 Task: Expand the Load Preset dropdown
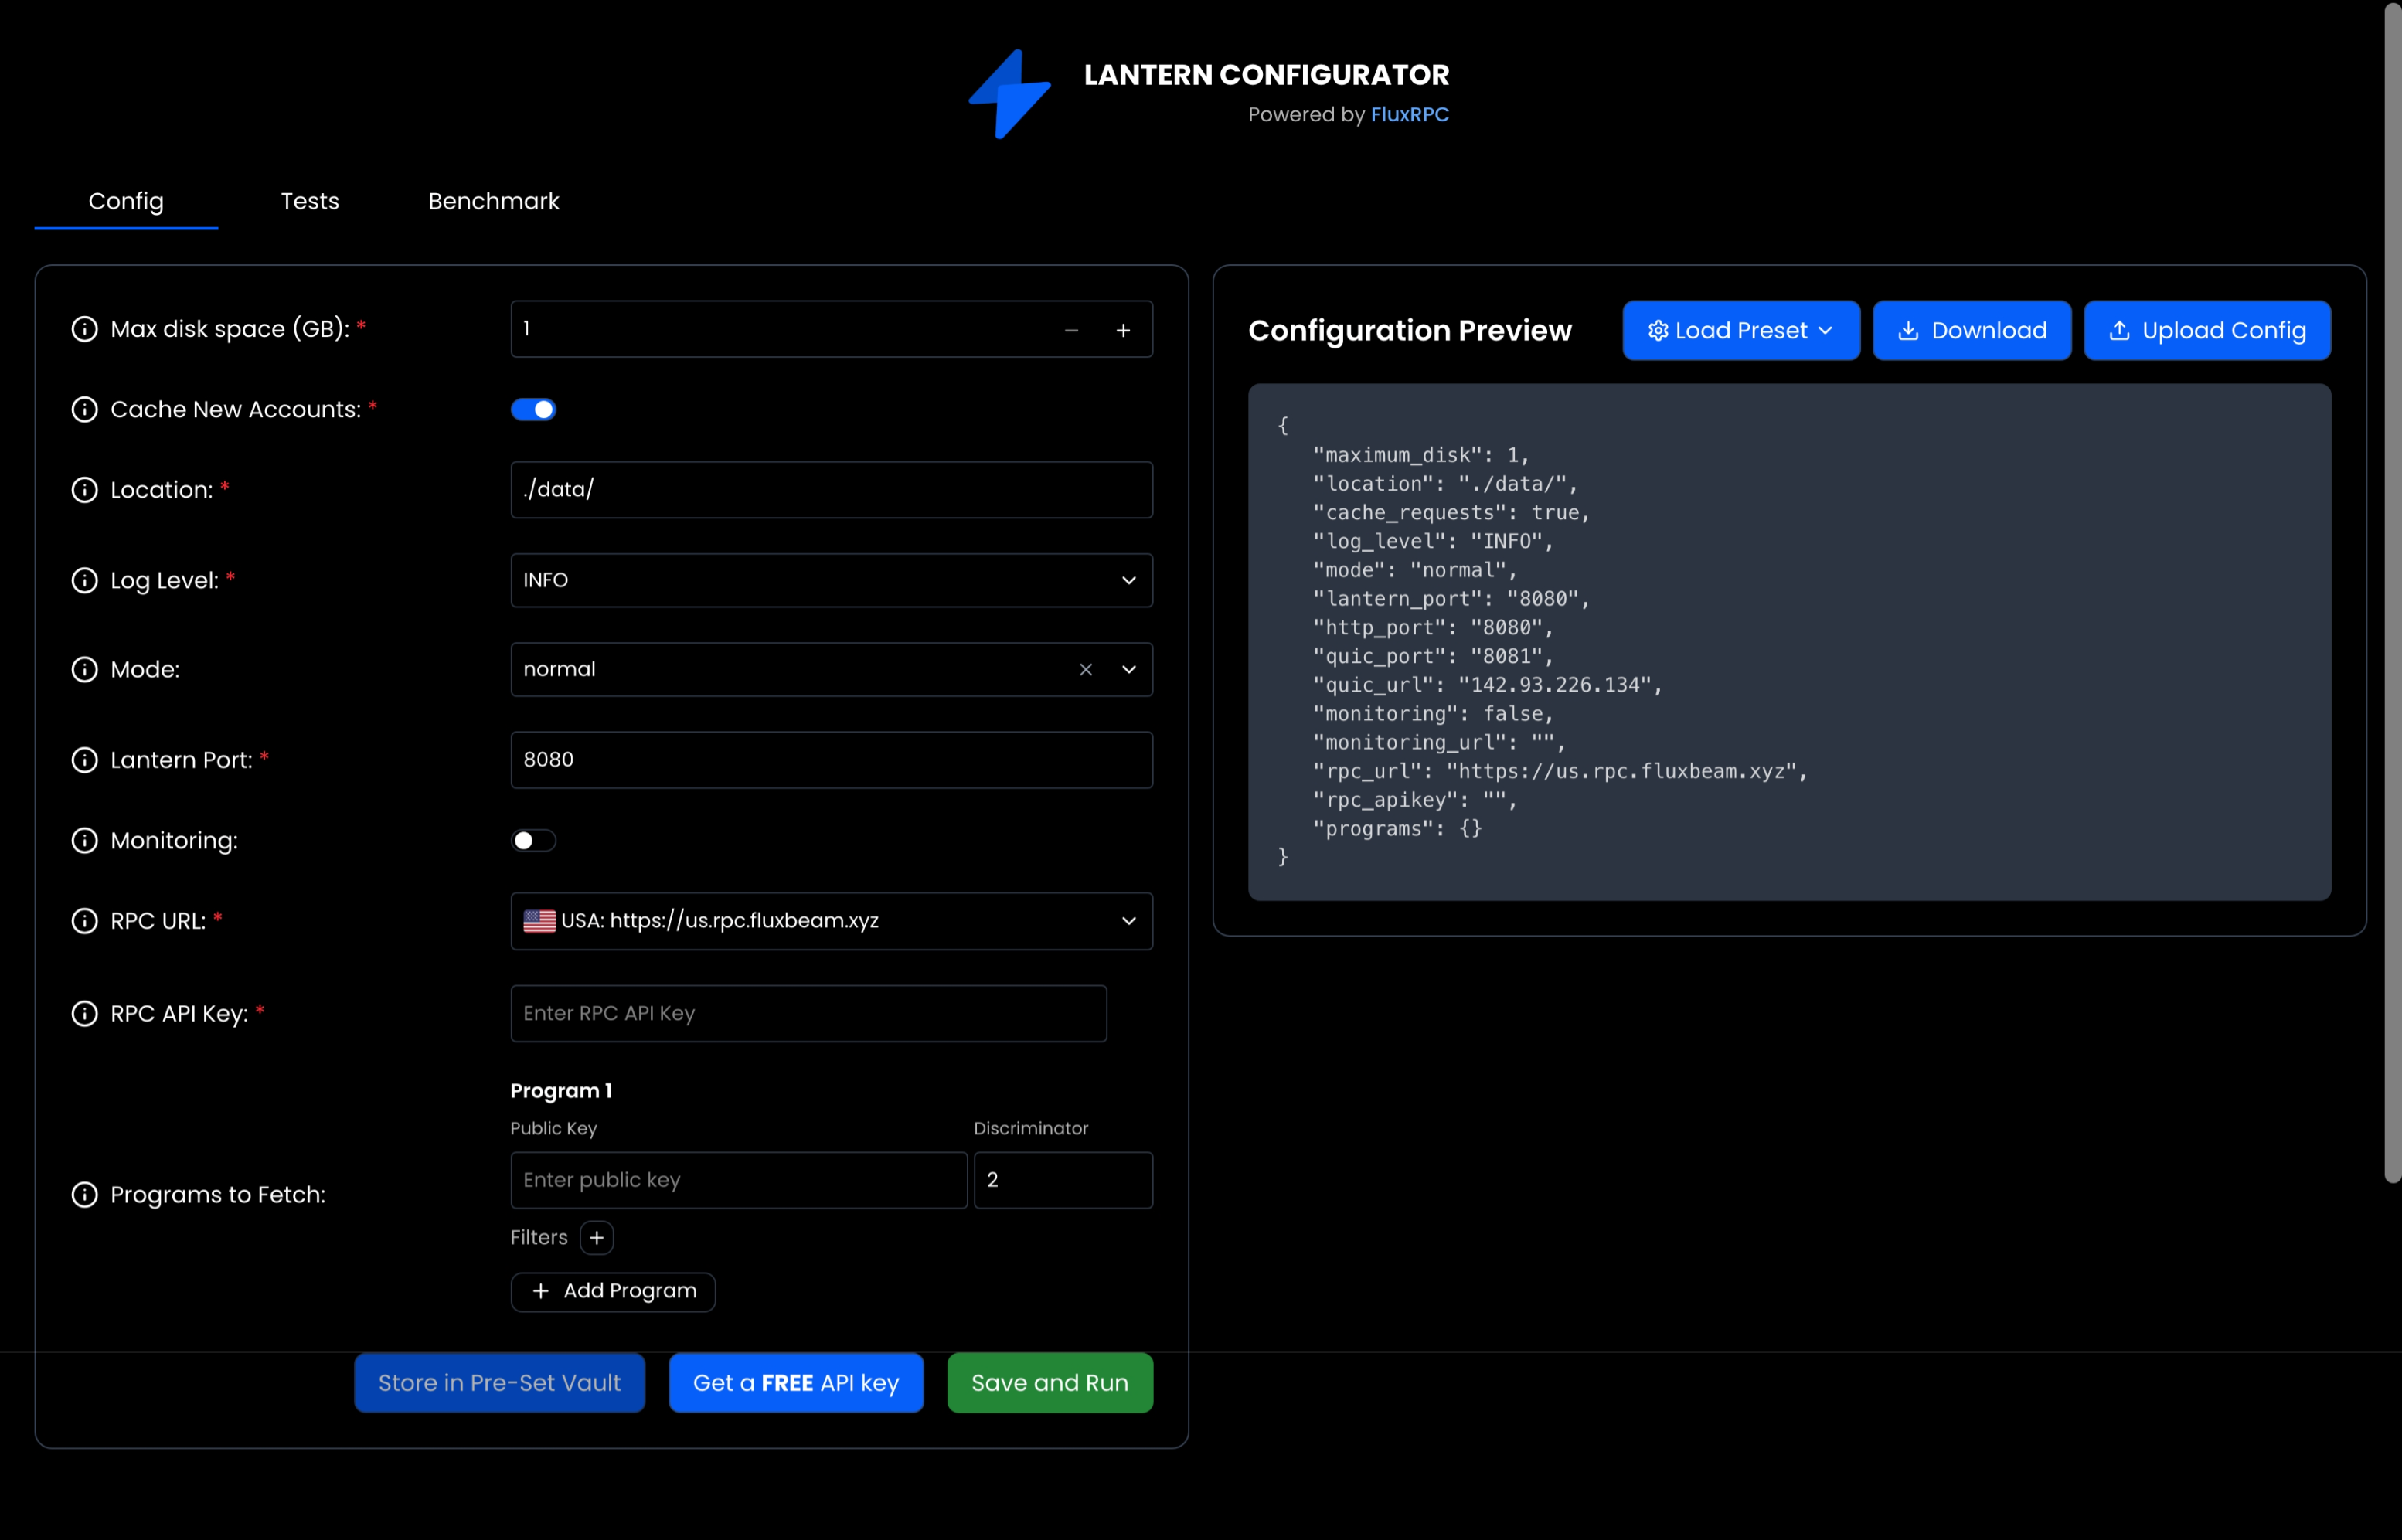tap(1740, 330)
